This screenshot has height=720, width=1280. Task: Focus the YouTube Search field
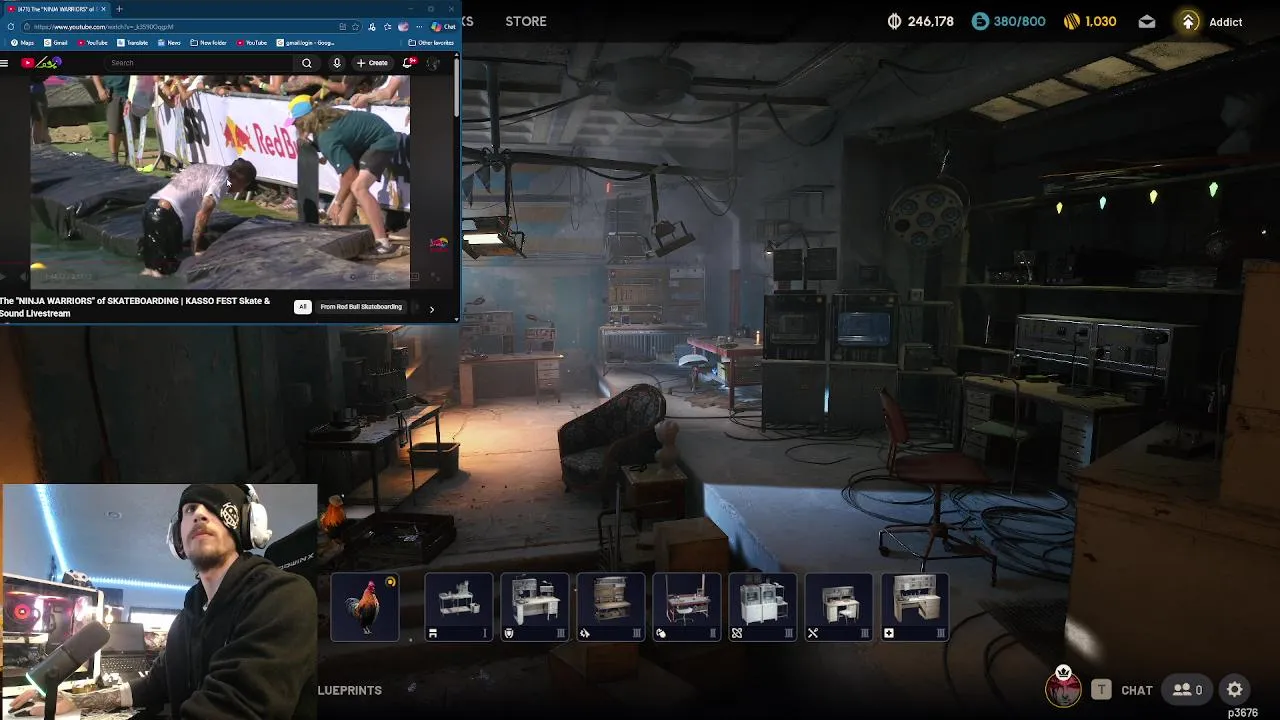pos(200,63)
